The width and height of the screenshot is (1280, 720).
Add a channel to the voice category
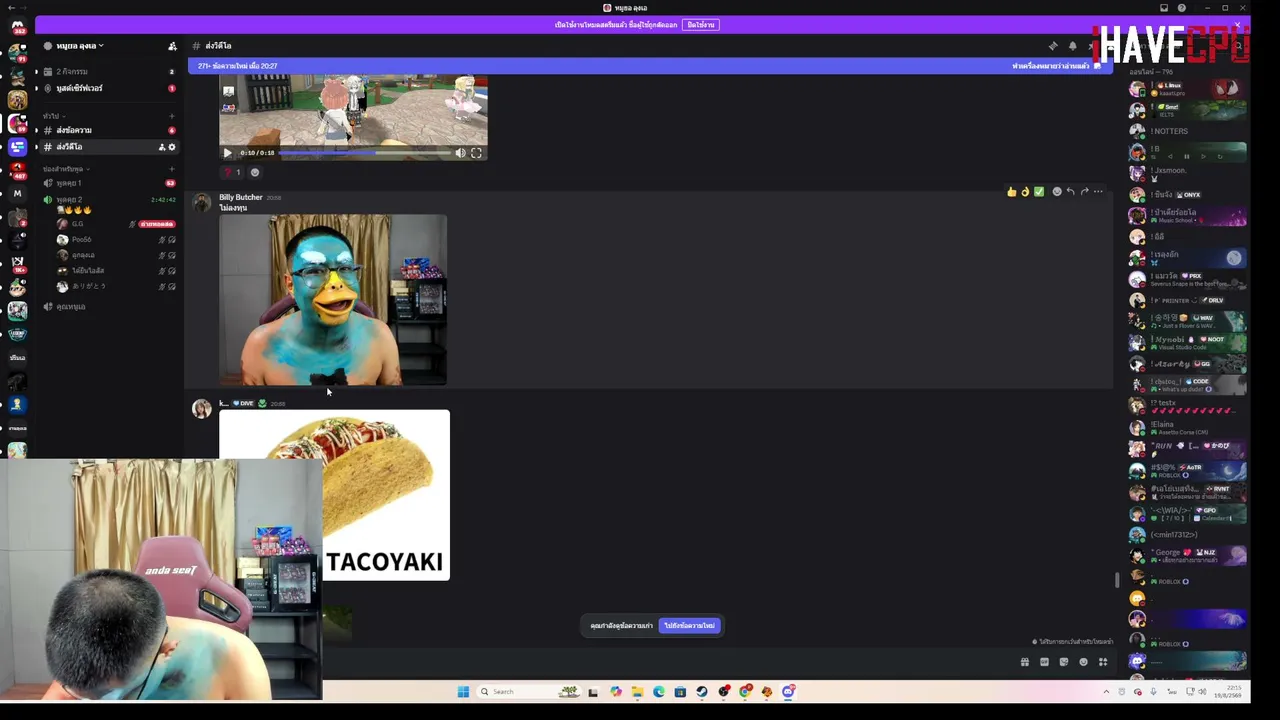click(172, 169)
